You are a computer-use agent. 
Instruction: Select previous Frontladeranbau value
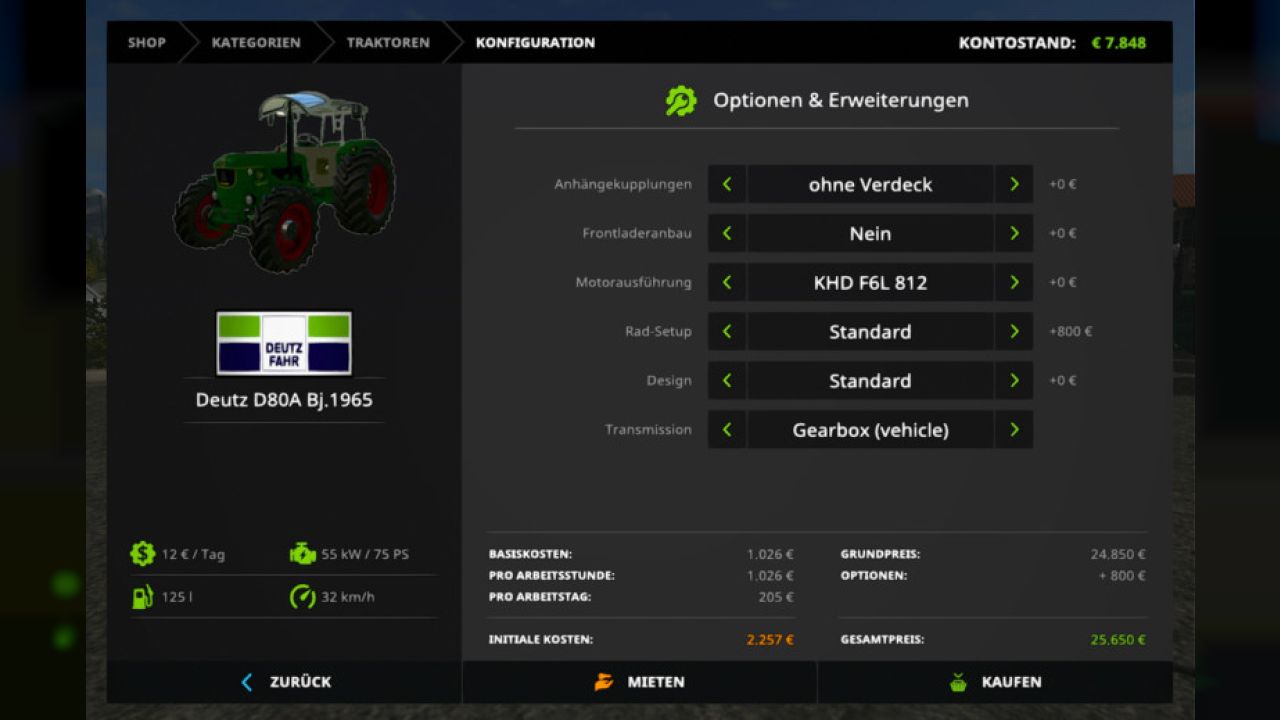click(727, 233)
